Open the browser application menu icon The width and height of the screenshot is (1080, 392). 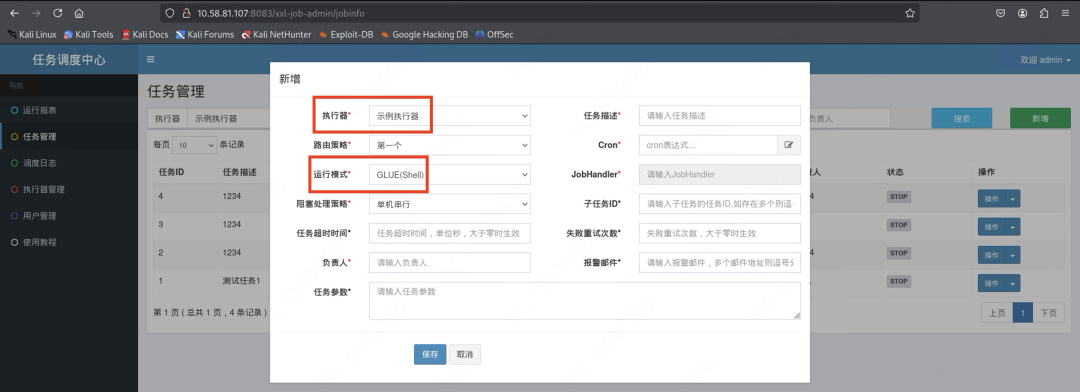click(x=1065, y=13)
